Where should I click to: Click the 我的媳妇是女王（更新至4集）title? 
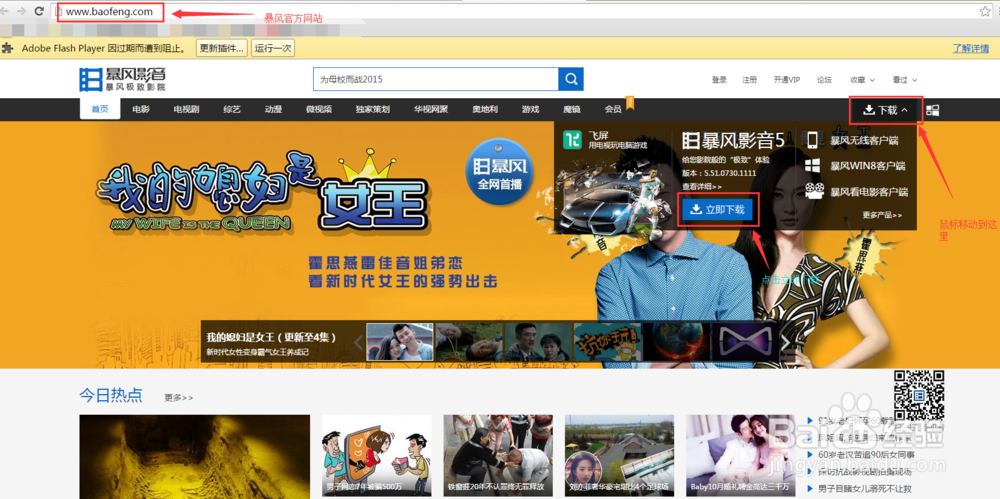[x=272, y=338]
